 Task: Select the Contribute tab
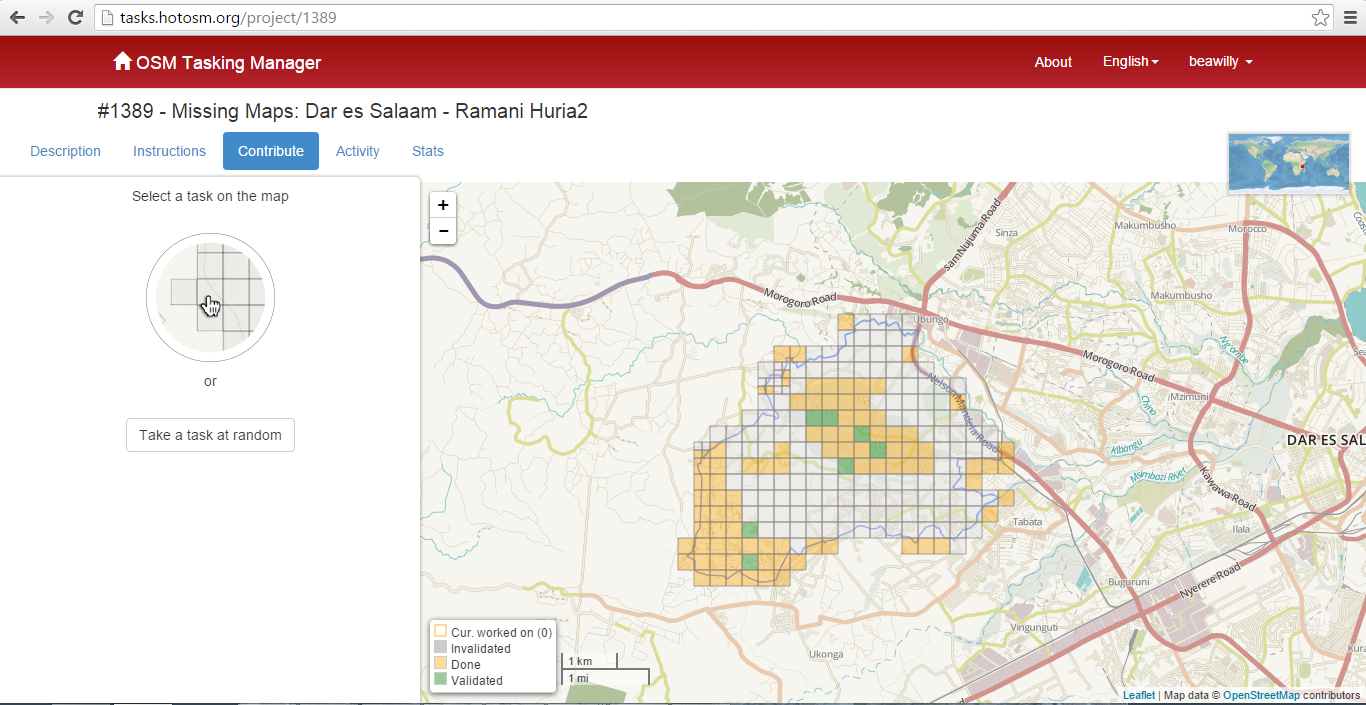coord(271,151)
